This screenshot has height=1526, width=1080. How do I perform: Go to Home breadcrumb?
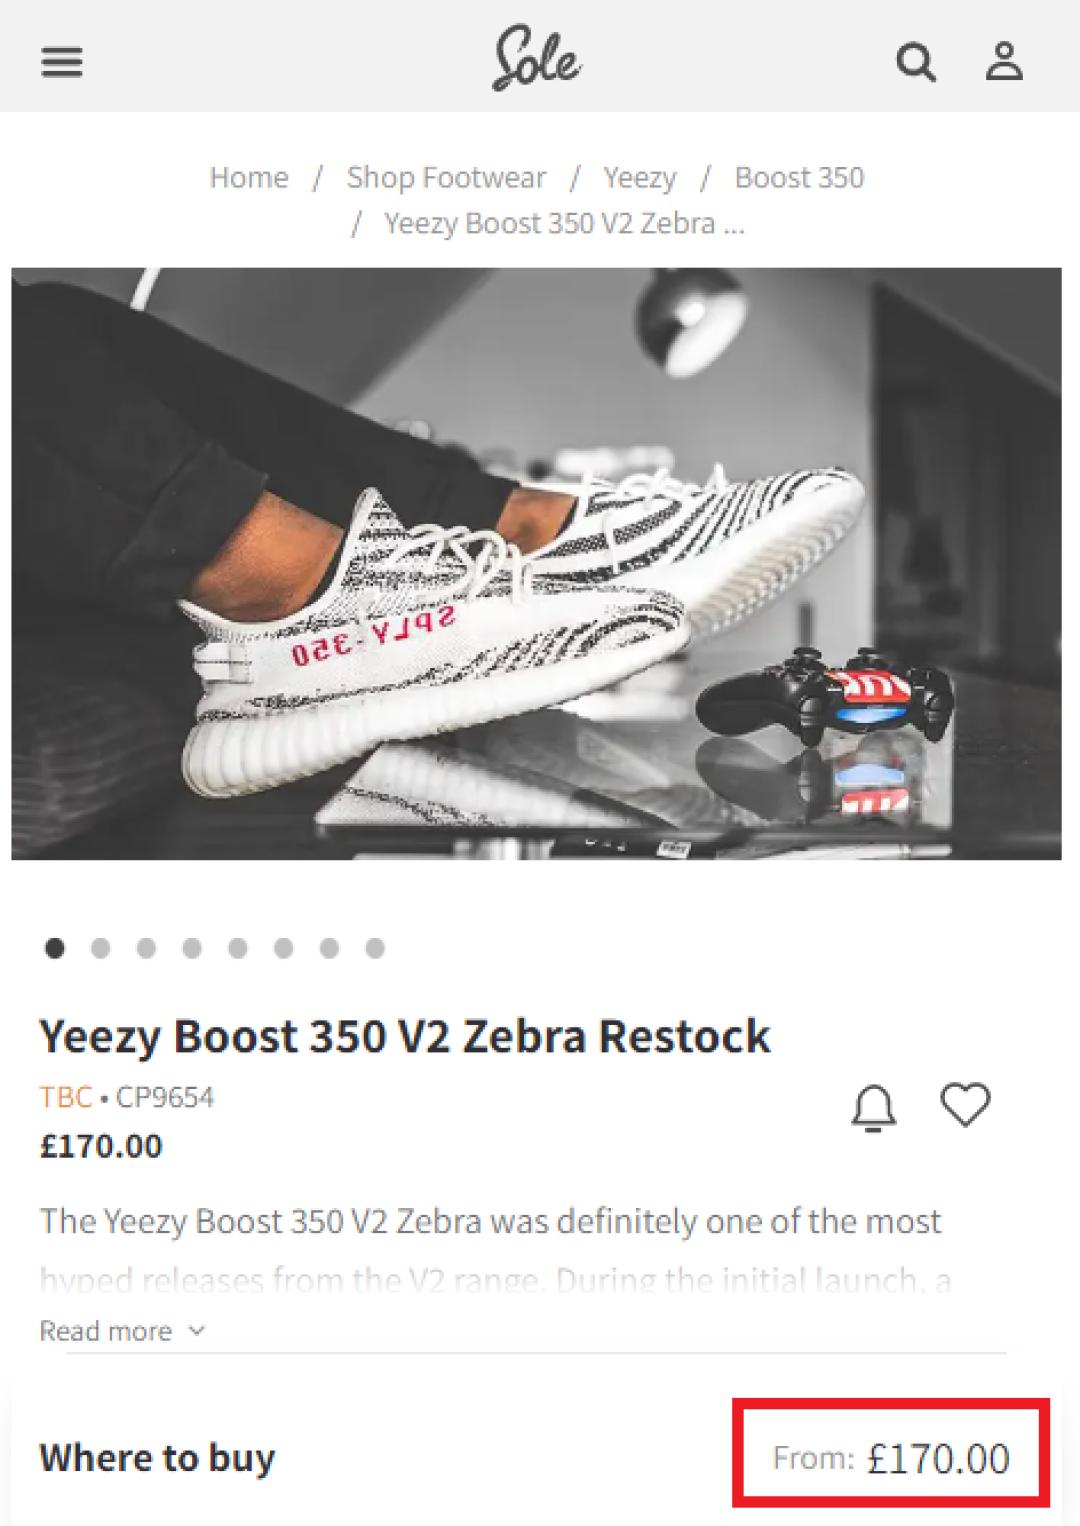(x=249, y=177)
